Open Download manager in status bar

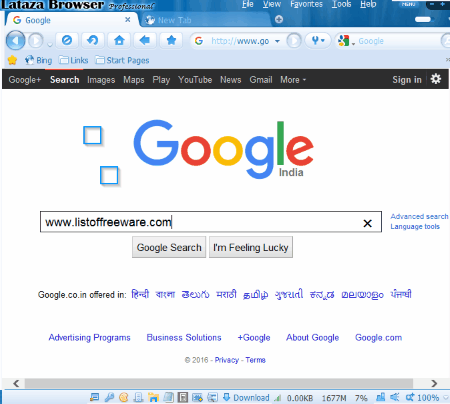(246, 397)
